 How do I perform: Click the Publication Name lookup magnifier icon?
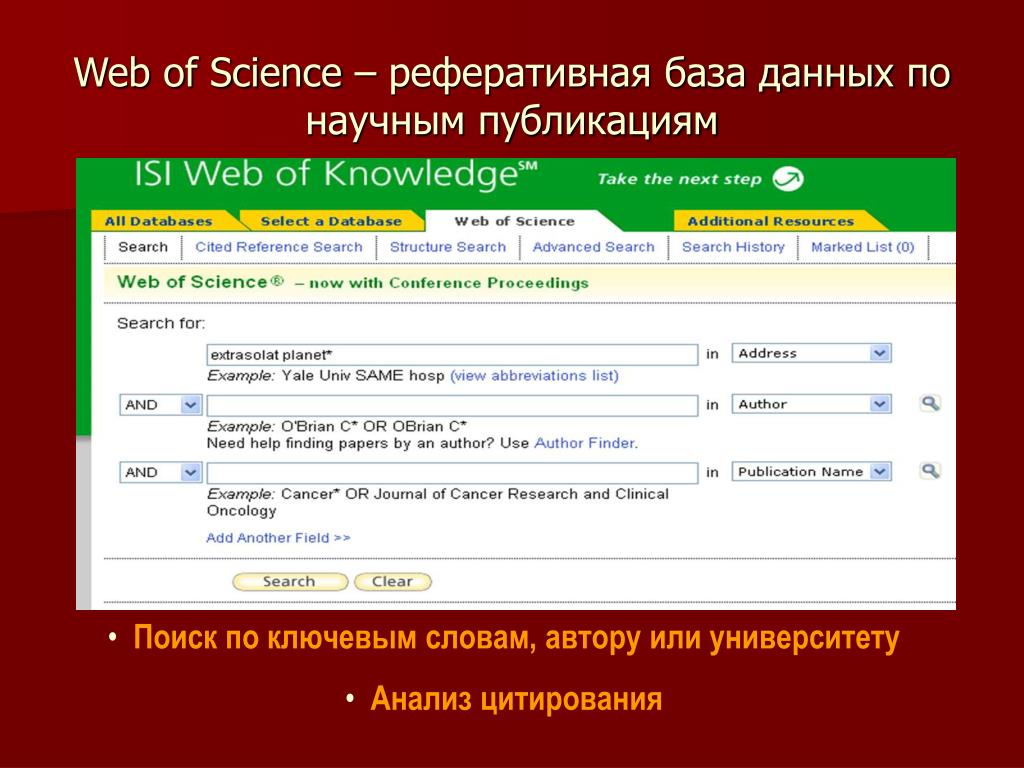930,471
